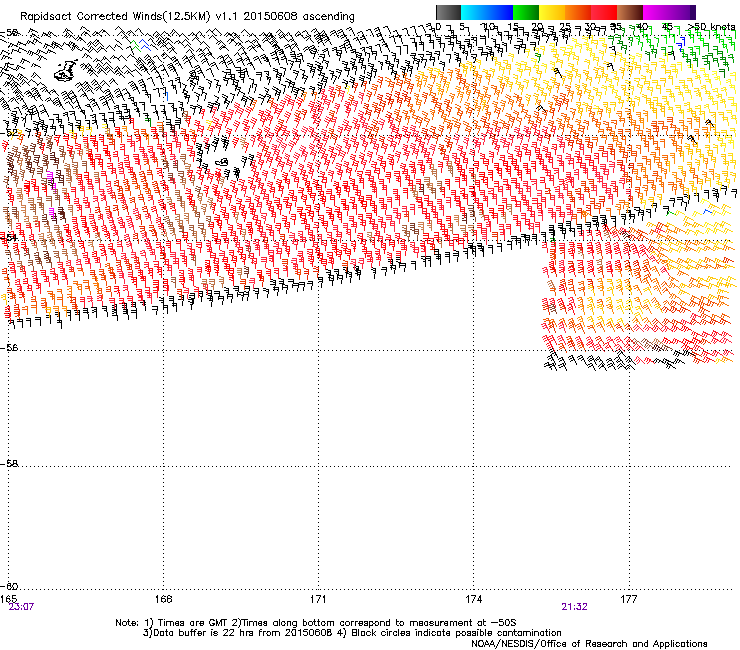740x650 pixels.
Task: Click the 177 longitude label
Action: 629,599
